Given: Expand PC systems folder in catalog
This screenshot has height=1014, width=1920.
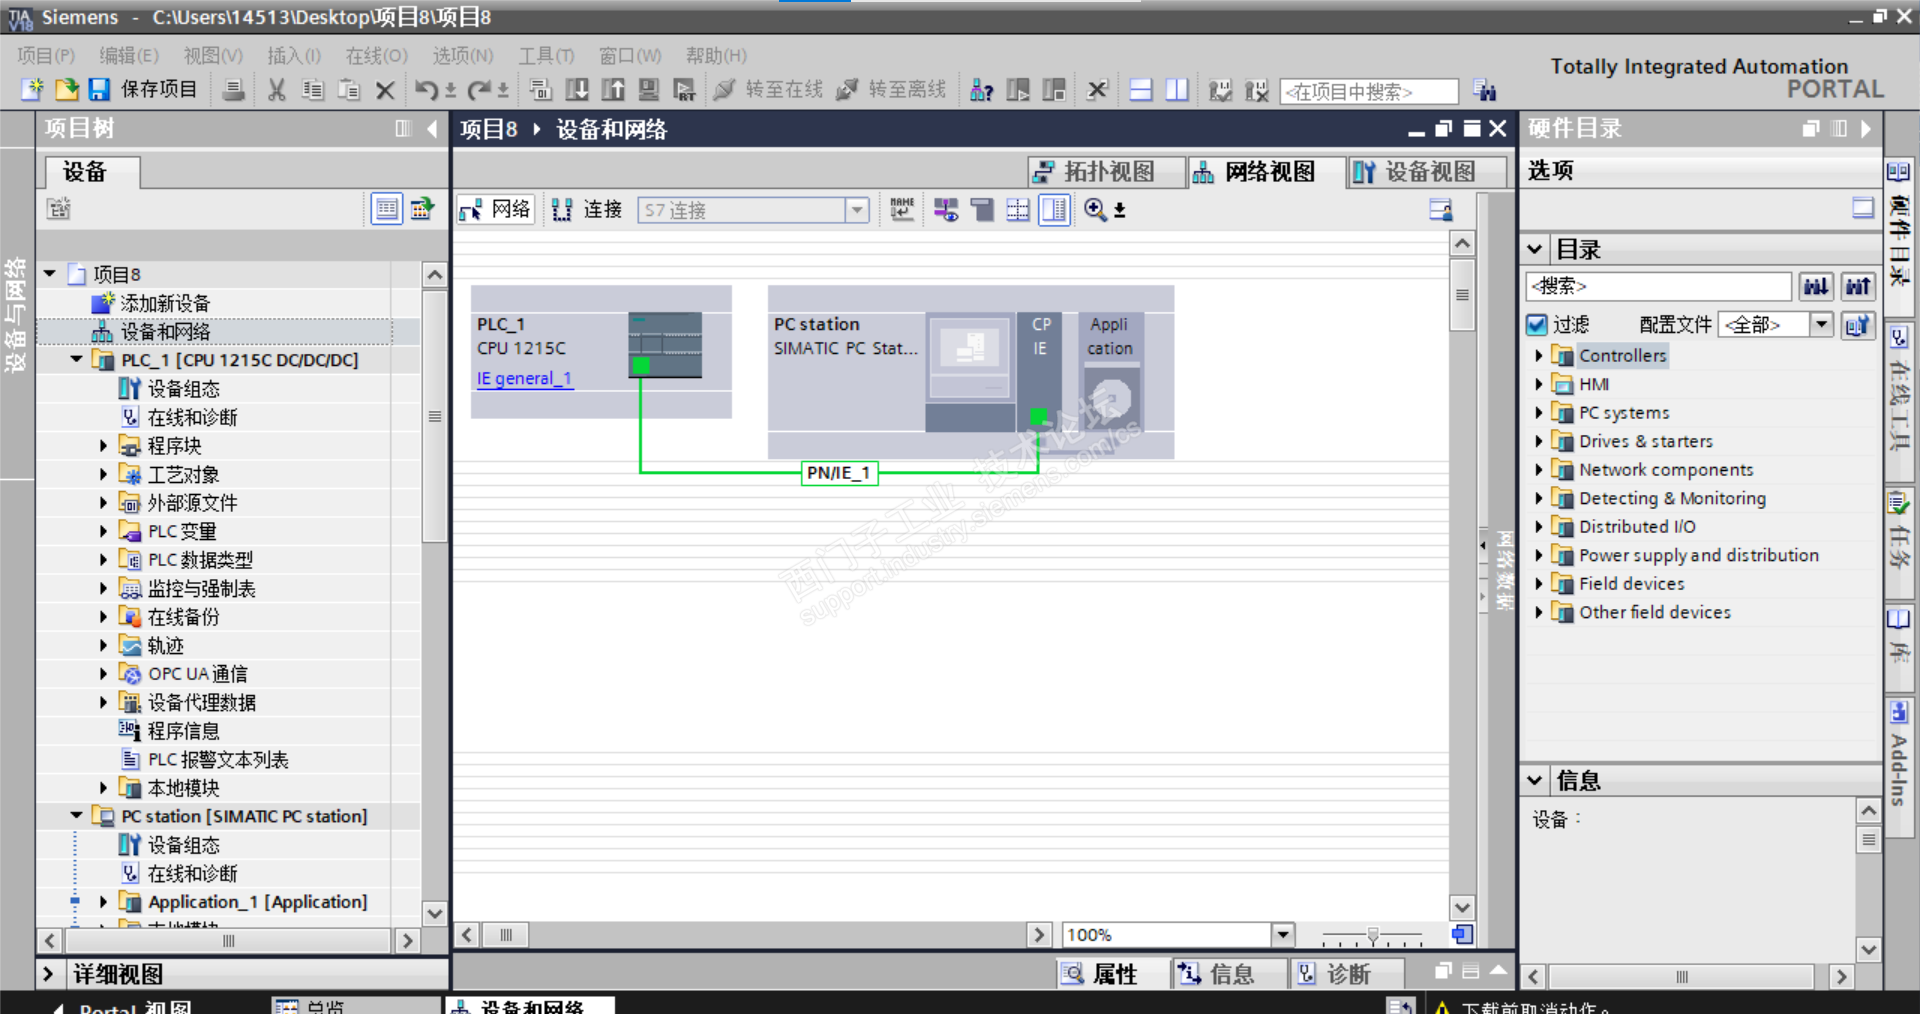Looking at the screenshot, I should 1539,412.
